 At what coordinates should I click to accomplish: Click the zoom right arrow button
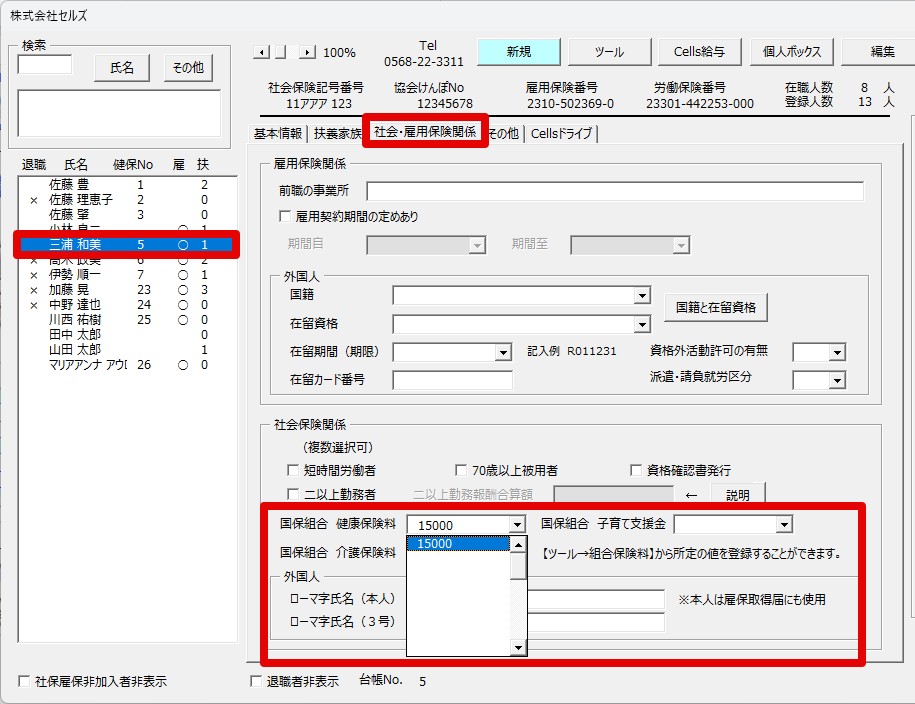coord(308,53)
